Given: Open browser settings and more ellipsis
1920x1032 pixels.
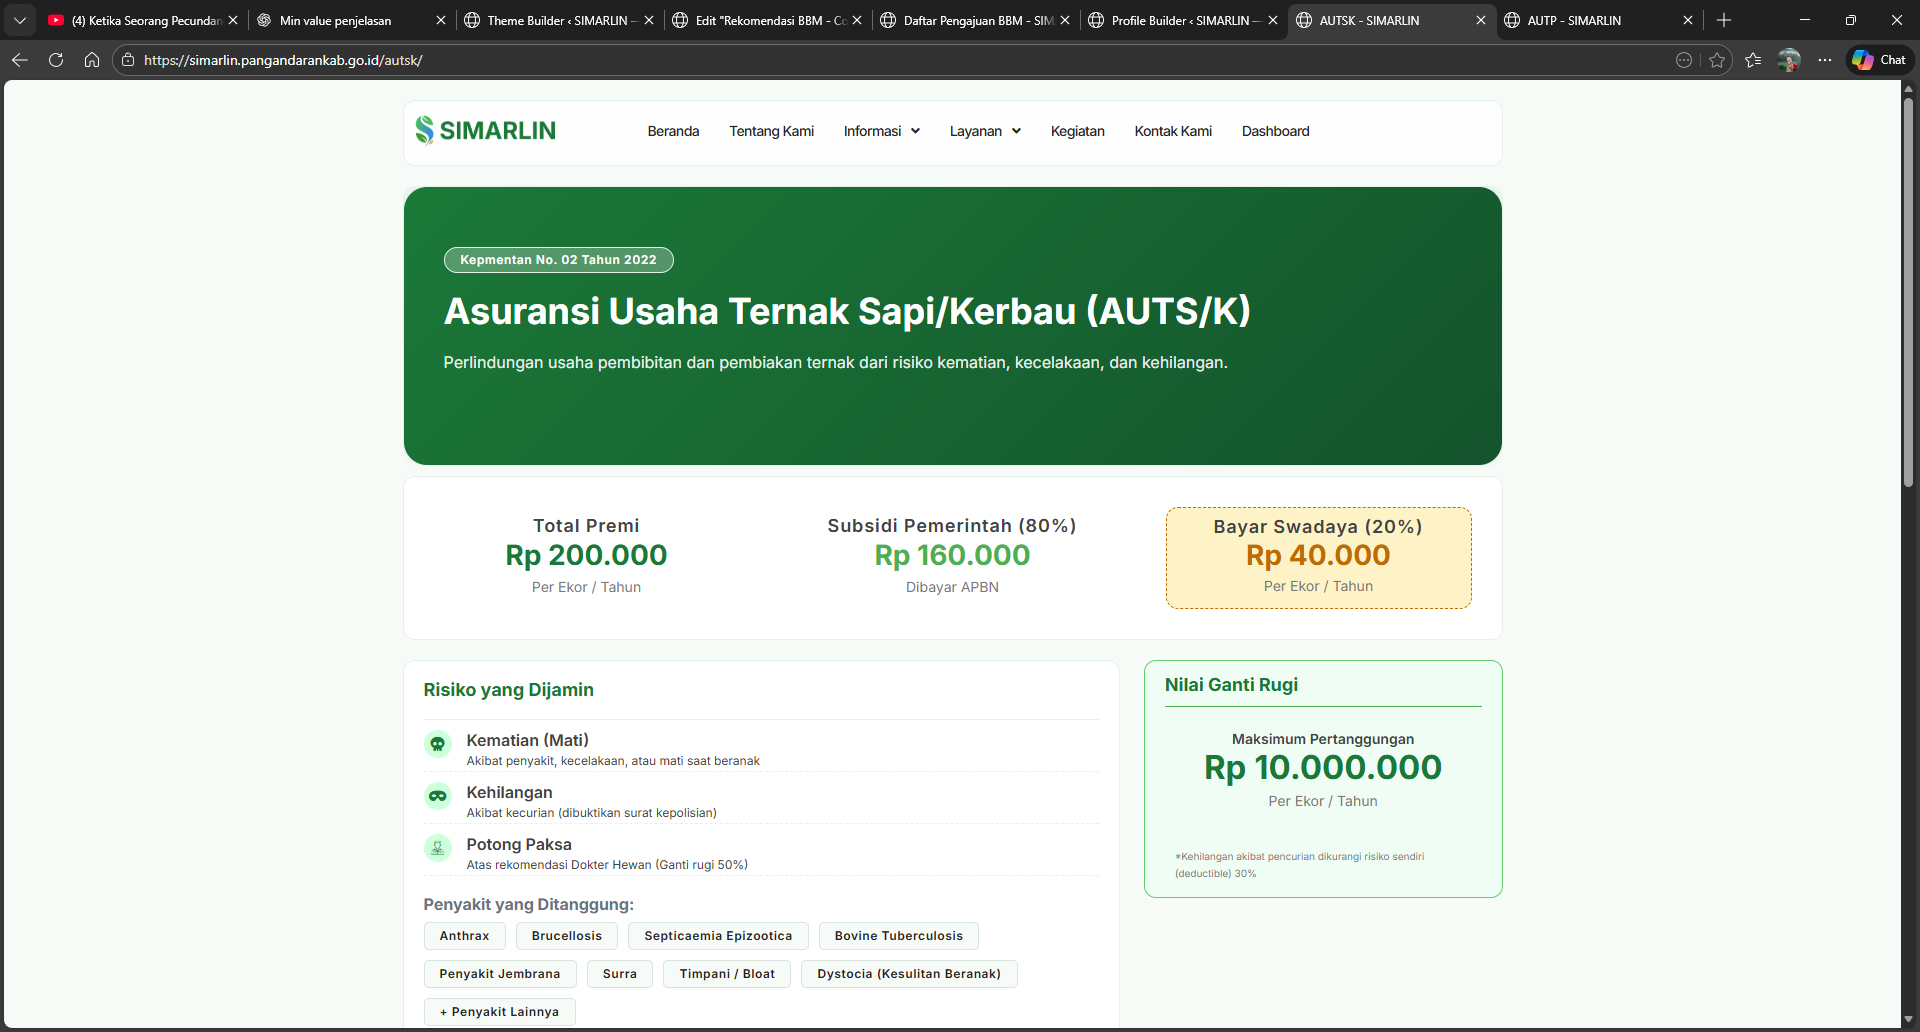Looking at the screenshot, I should pos(1825,60).
